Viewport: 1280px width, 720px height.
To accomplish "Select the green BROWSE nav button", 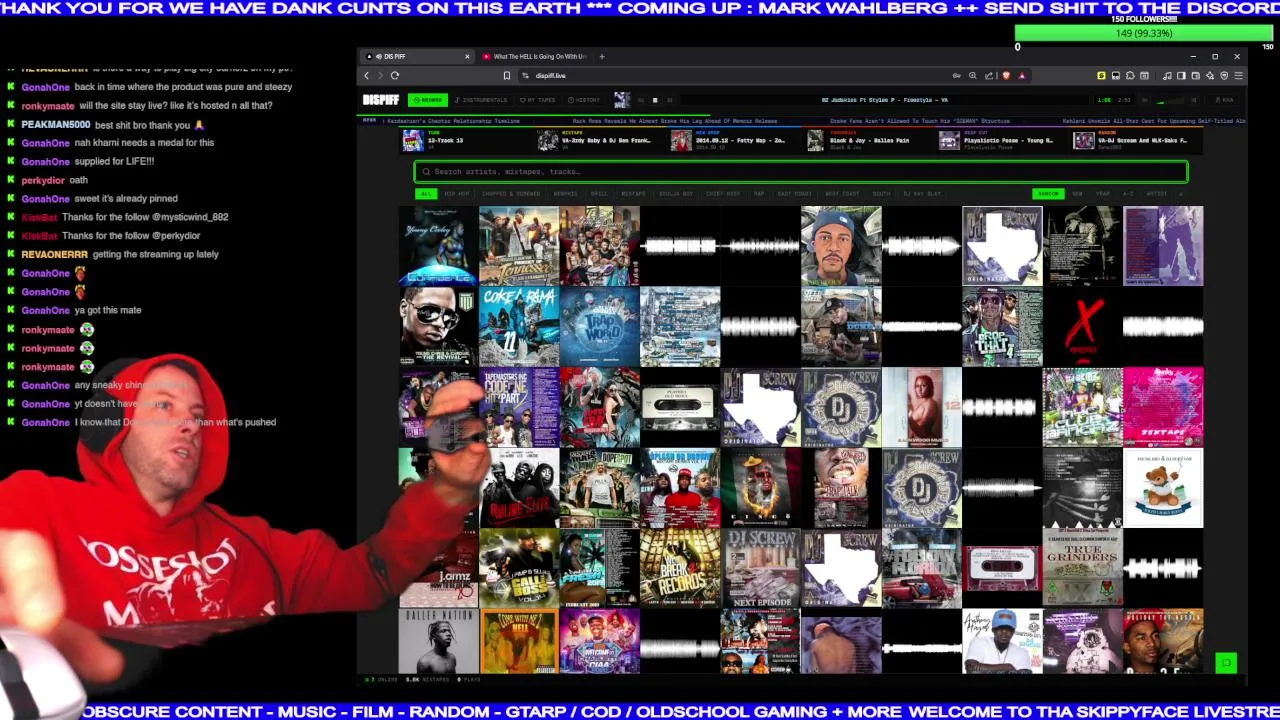I will click(x=428, y=100).
